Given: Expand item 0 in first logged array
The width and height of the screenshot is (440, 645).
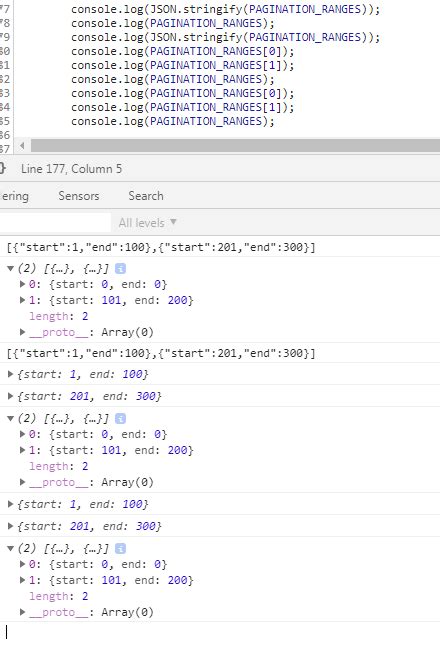Looking at the screenshot, I should coord(23,284).
